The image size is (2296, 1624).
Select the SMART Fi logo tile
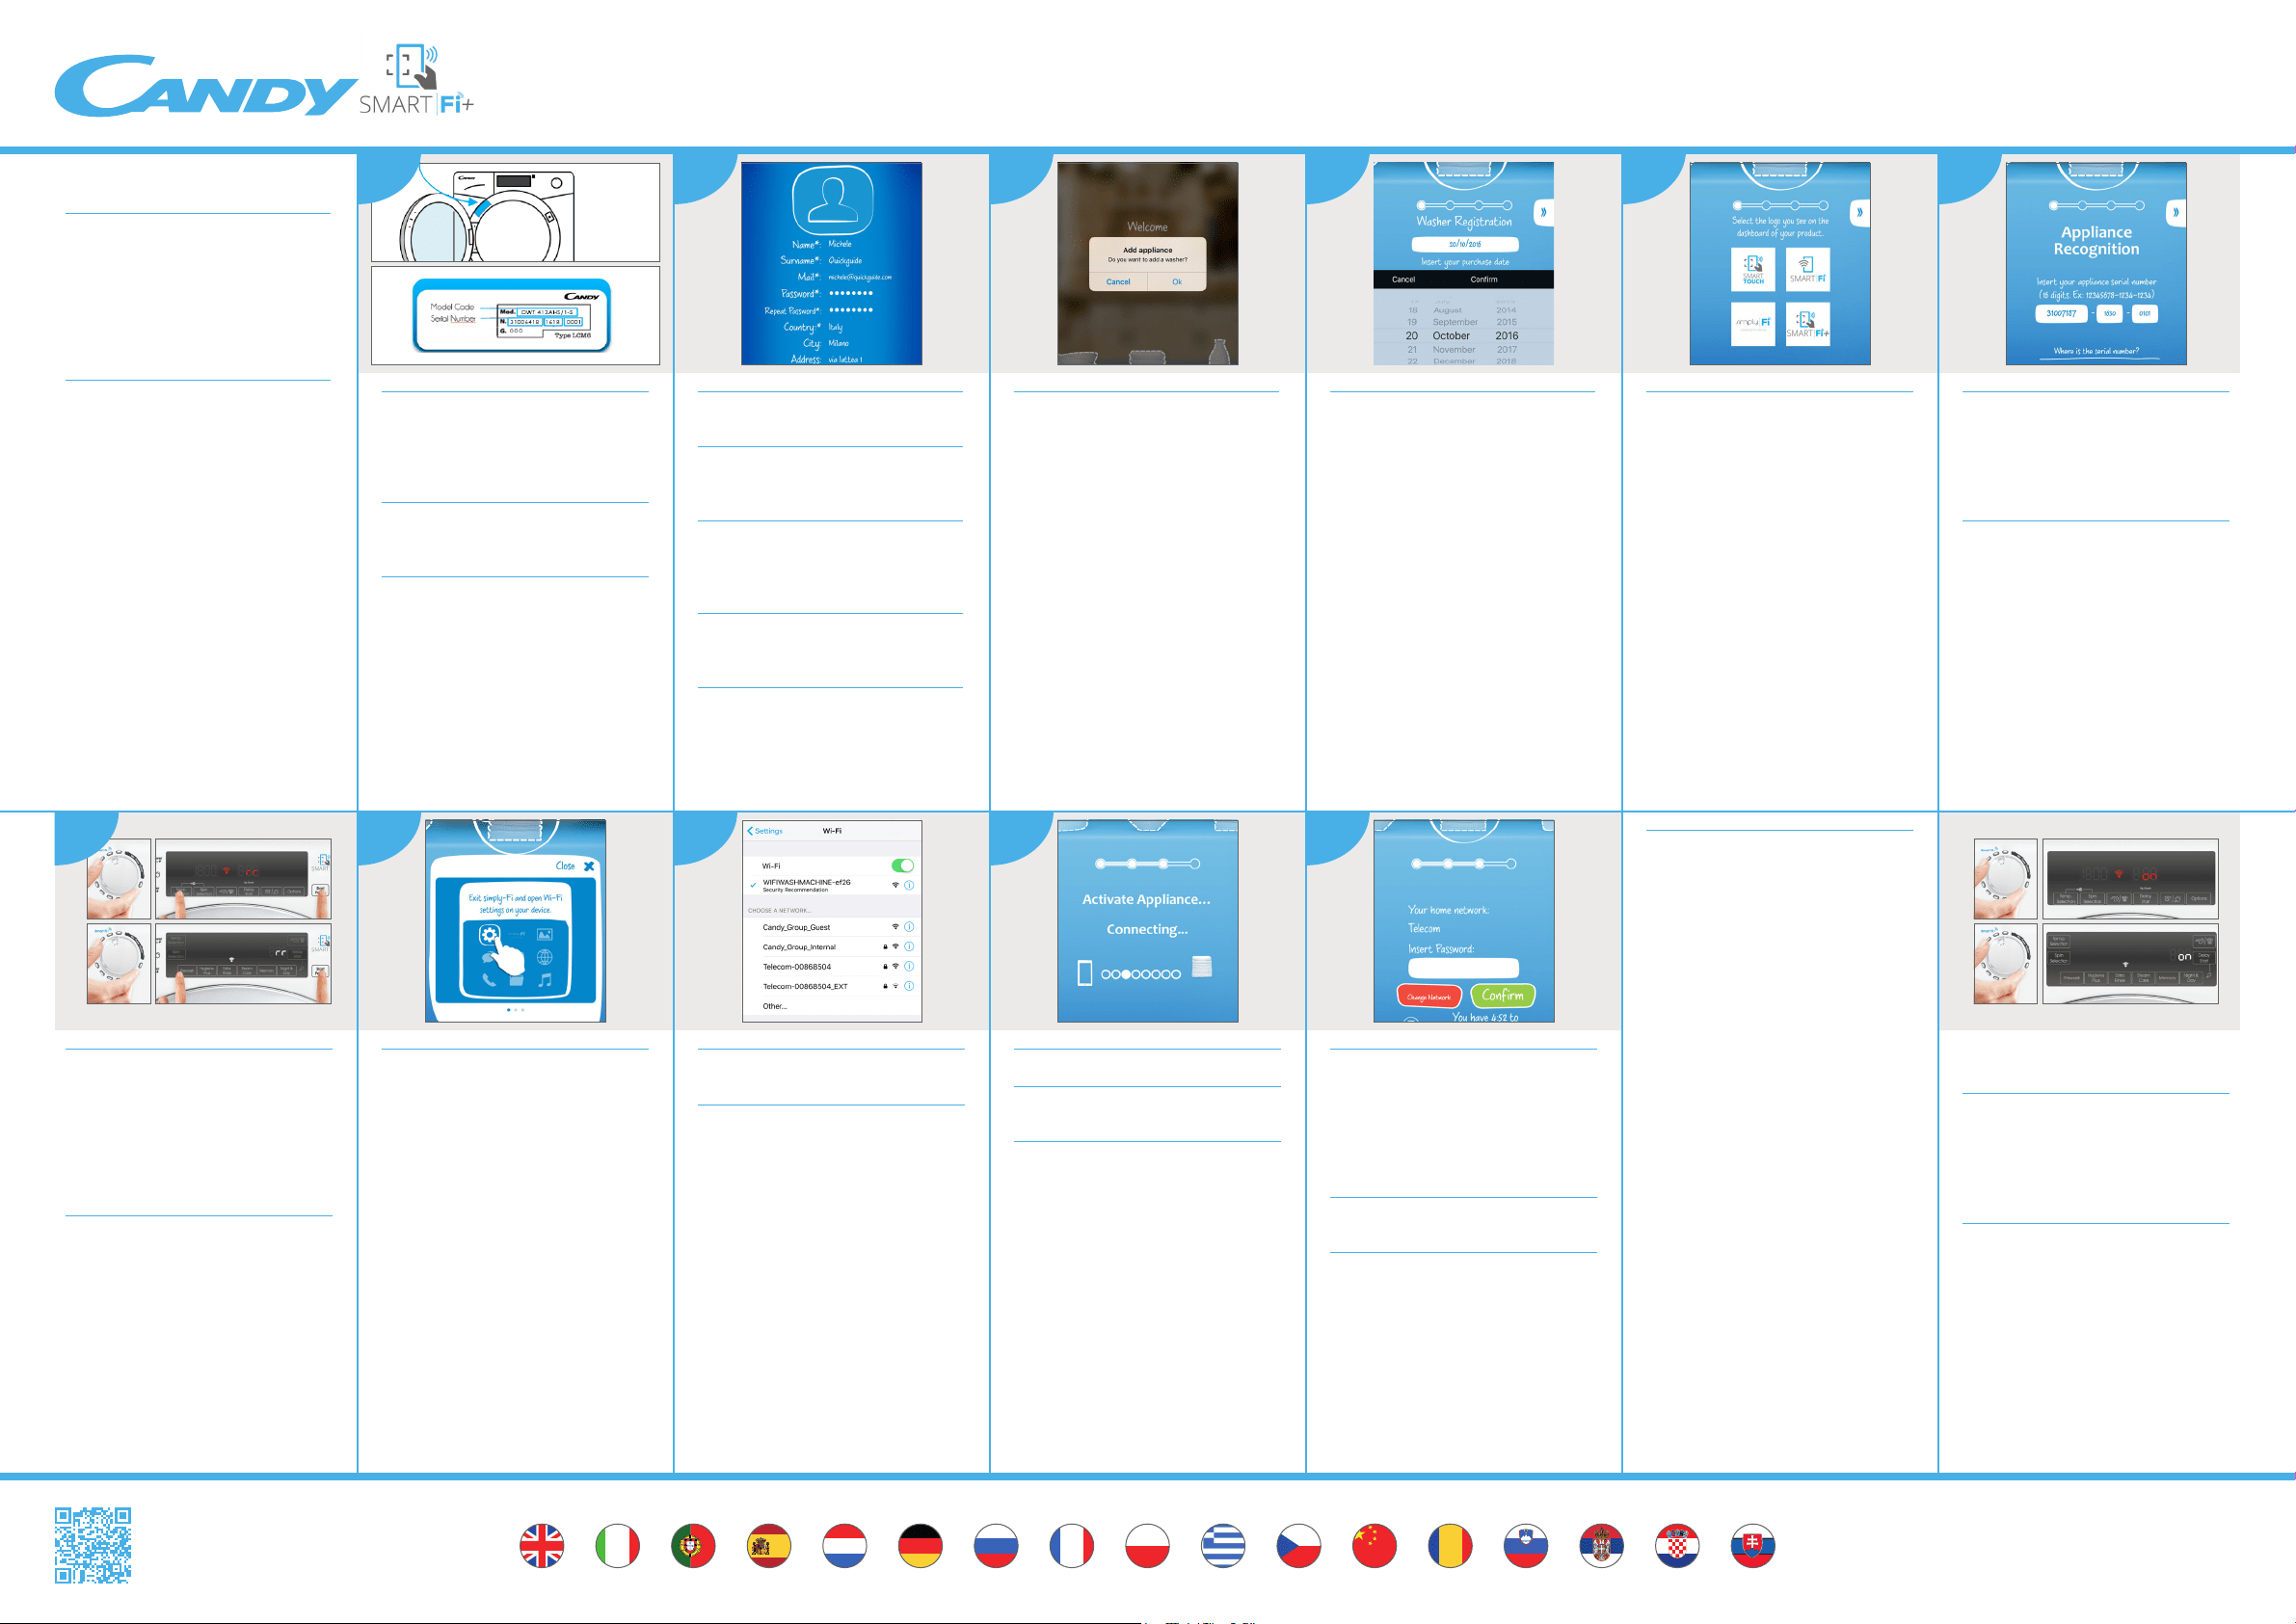[x=1808, y=269]
